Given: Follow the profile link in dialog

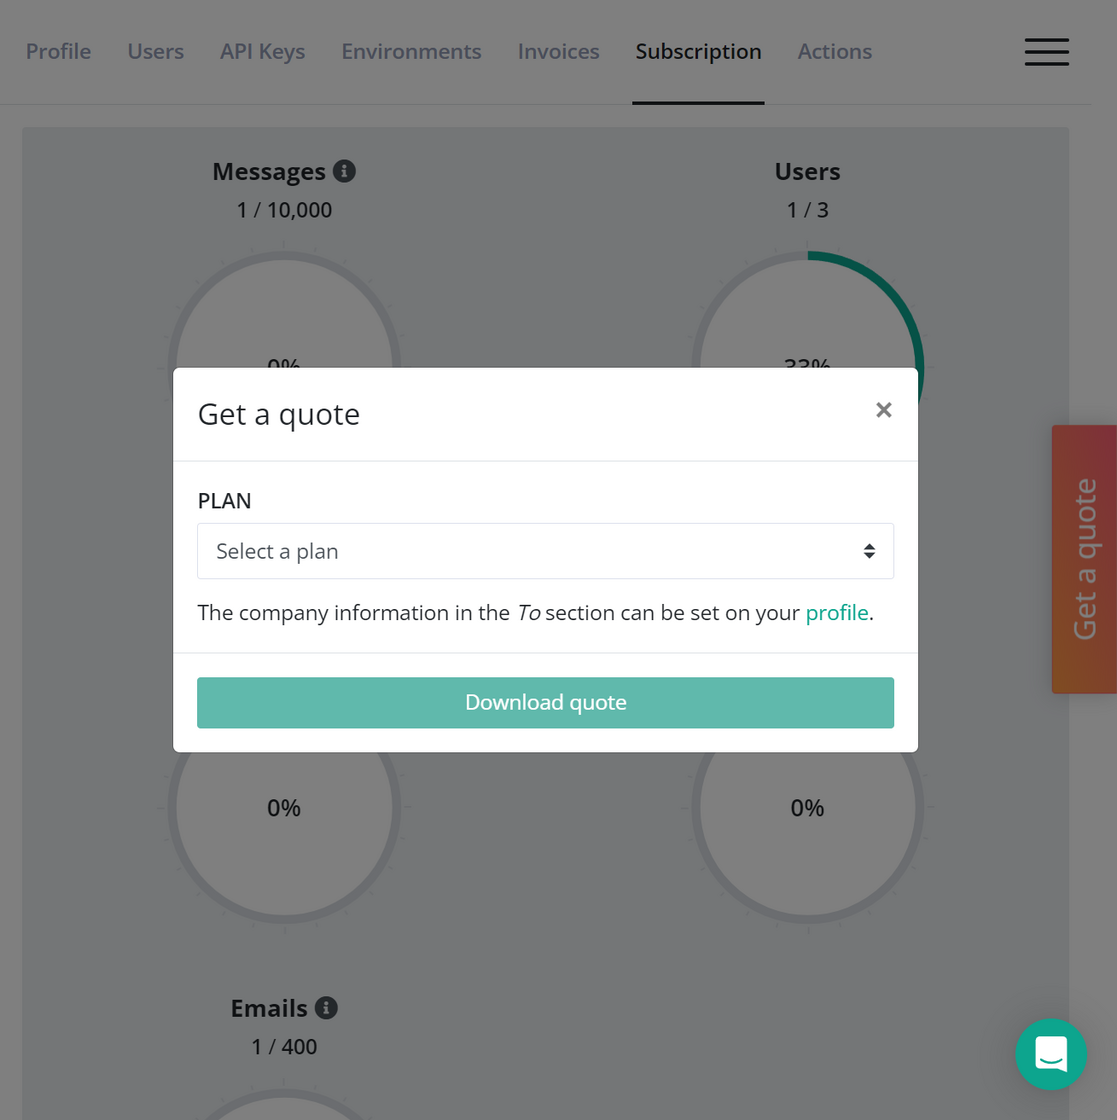Looking at the screenshot, I should (836, 613).
